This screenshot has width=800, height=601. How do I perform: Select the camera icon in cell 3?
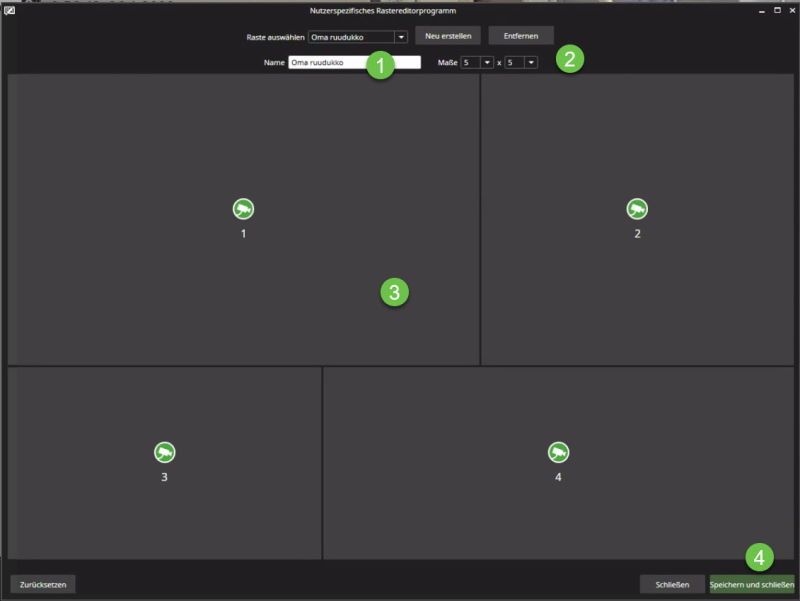(165, 452)
